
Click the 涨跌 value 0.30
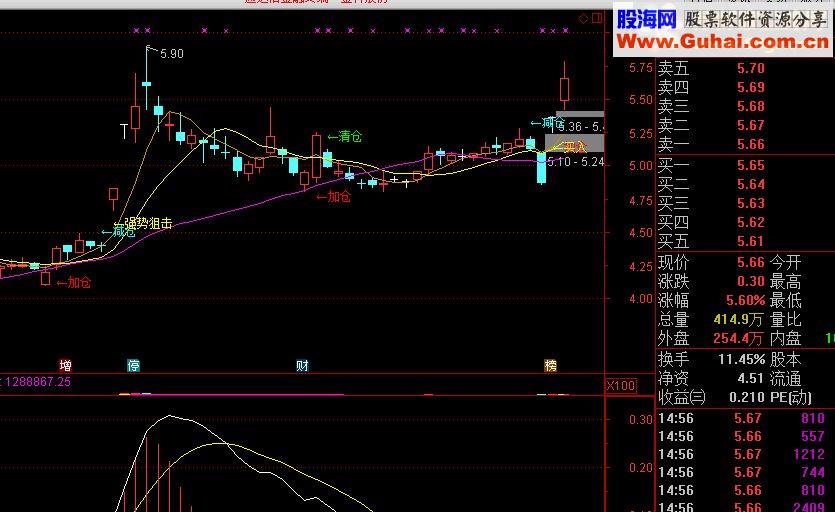click(751, 281)
